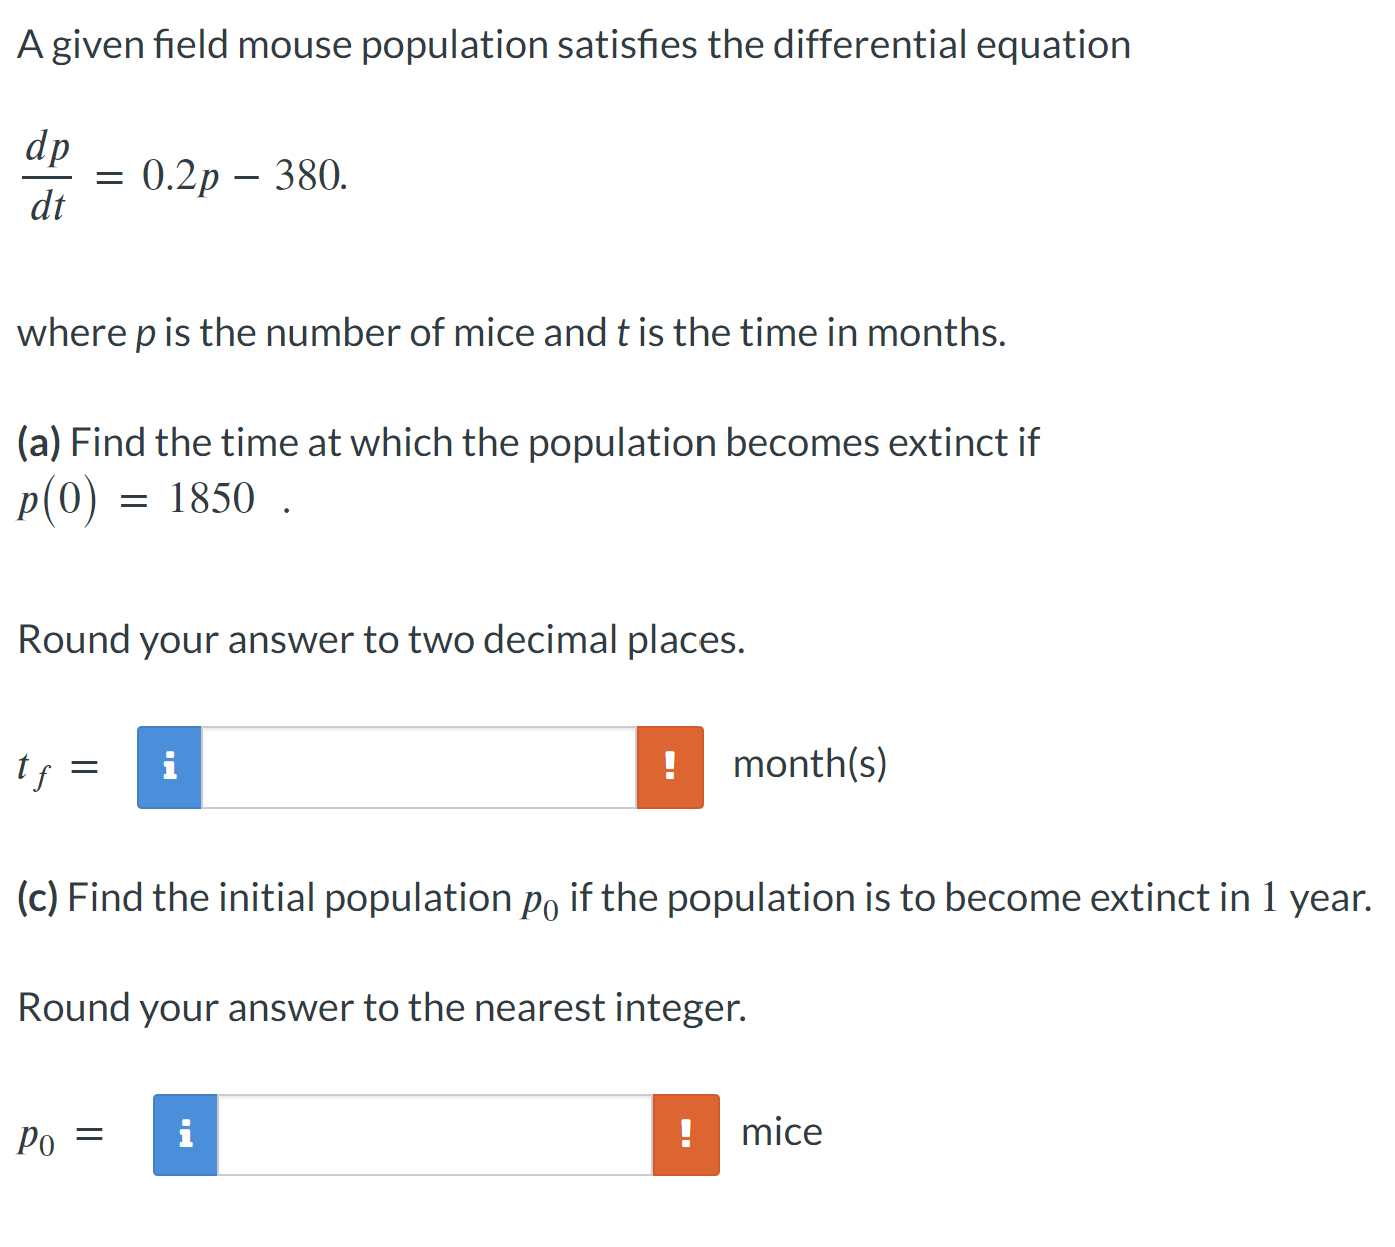This screenshot has height=1247, width=1395.
Task: Click the mice unit label
Action: coord(780,1132)
